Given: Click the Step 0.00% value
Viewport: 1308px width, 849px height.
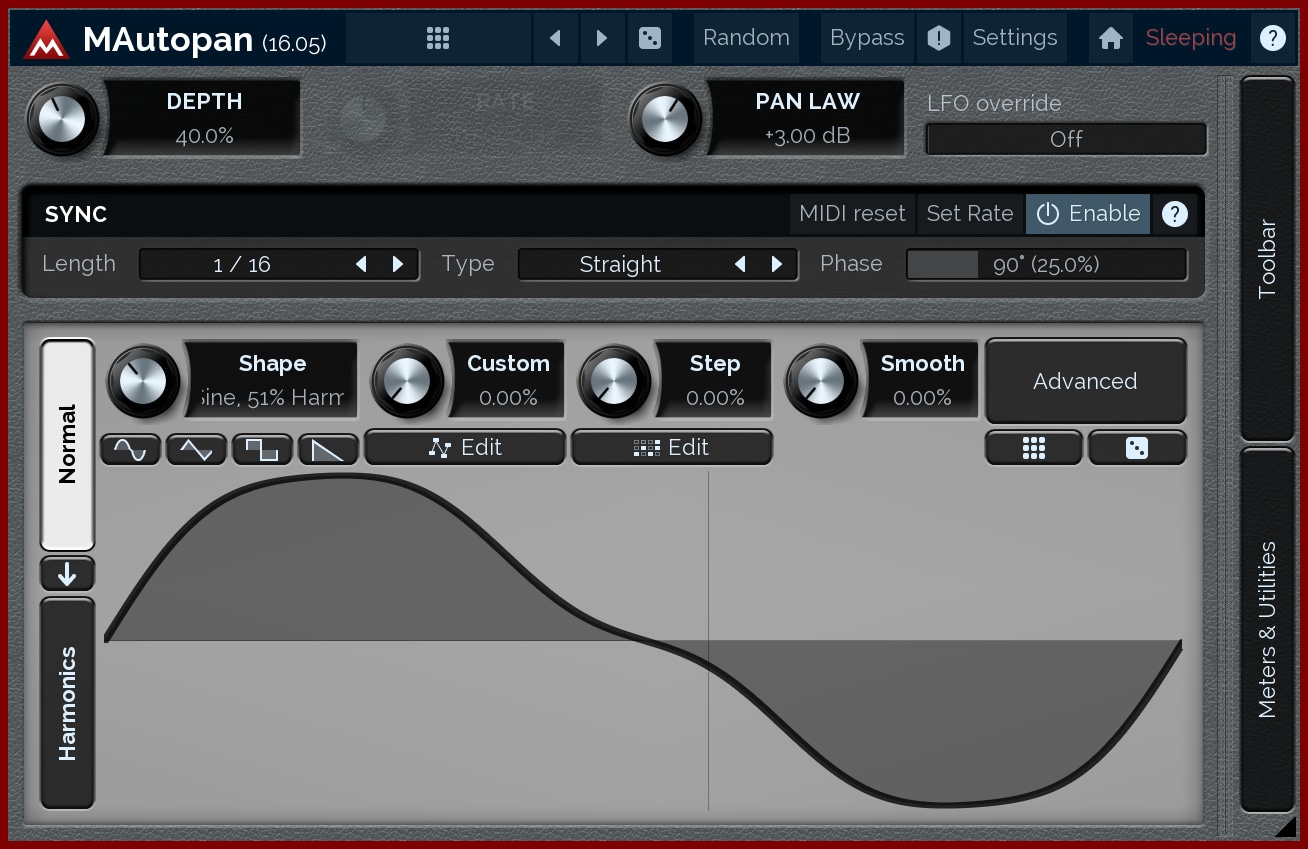Looking at the screenshot, I should click(715, 398).
